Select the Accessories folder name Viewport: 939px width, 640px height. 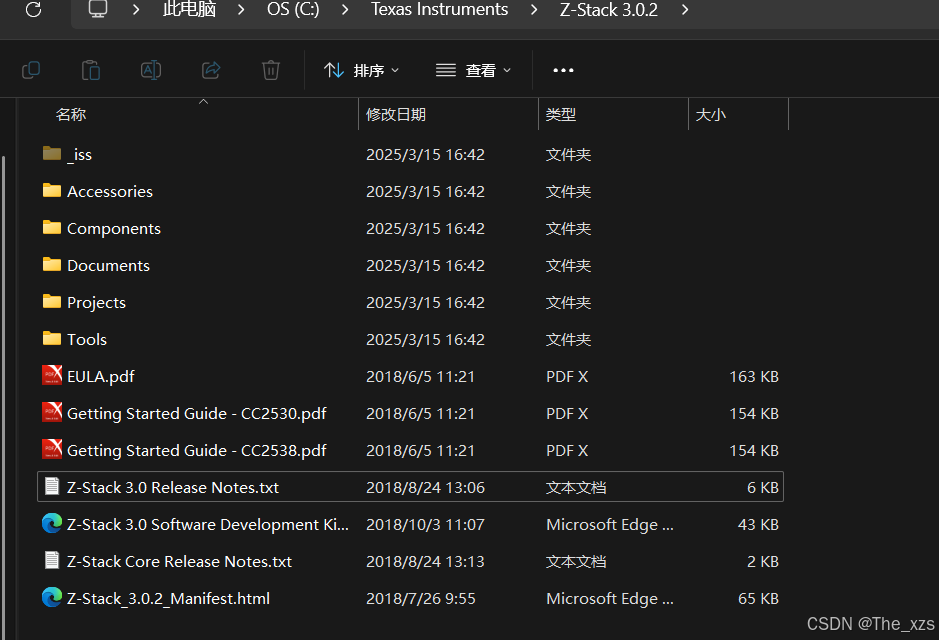[110, 192]
